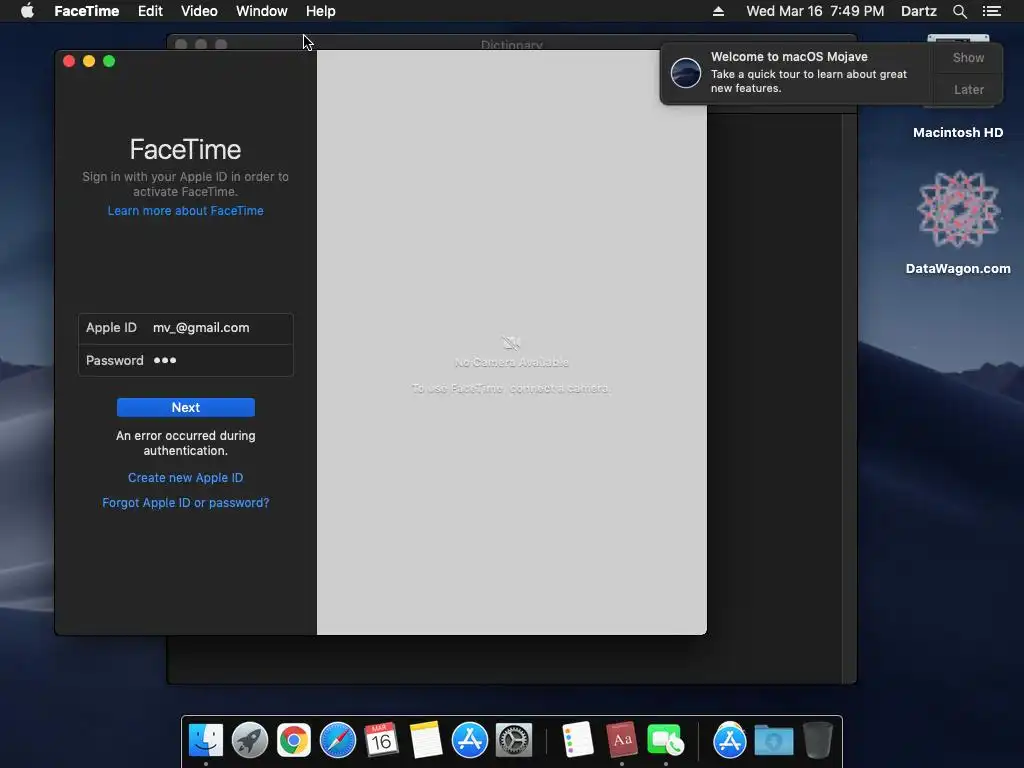Open System Preferences from the Dock

tap(514, 741)
